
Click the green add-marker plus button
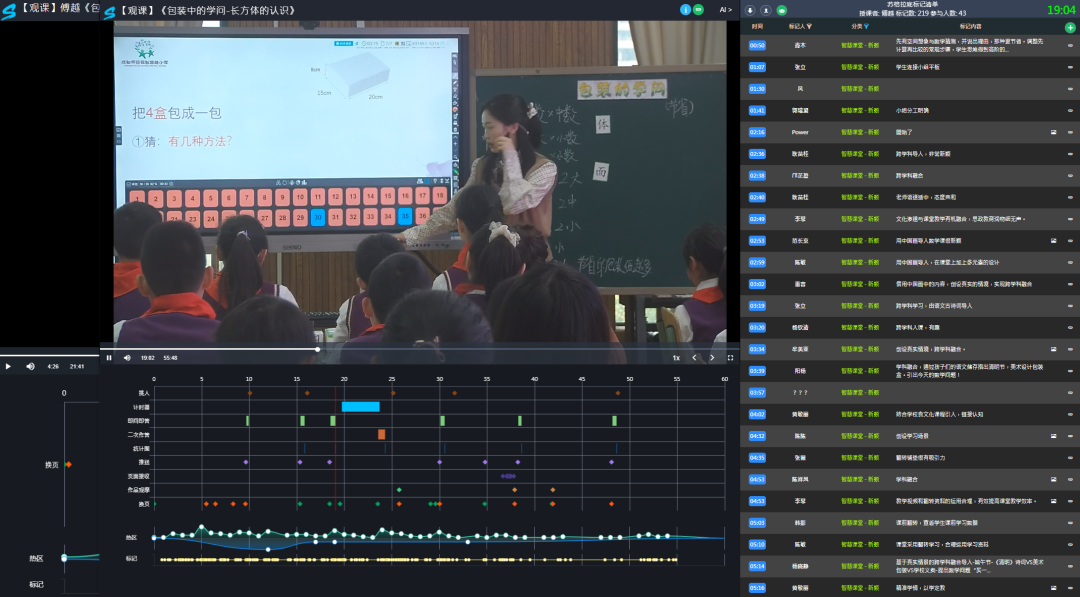point(1070,27)
